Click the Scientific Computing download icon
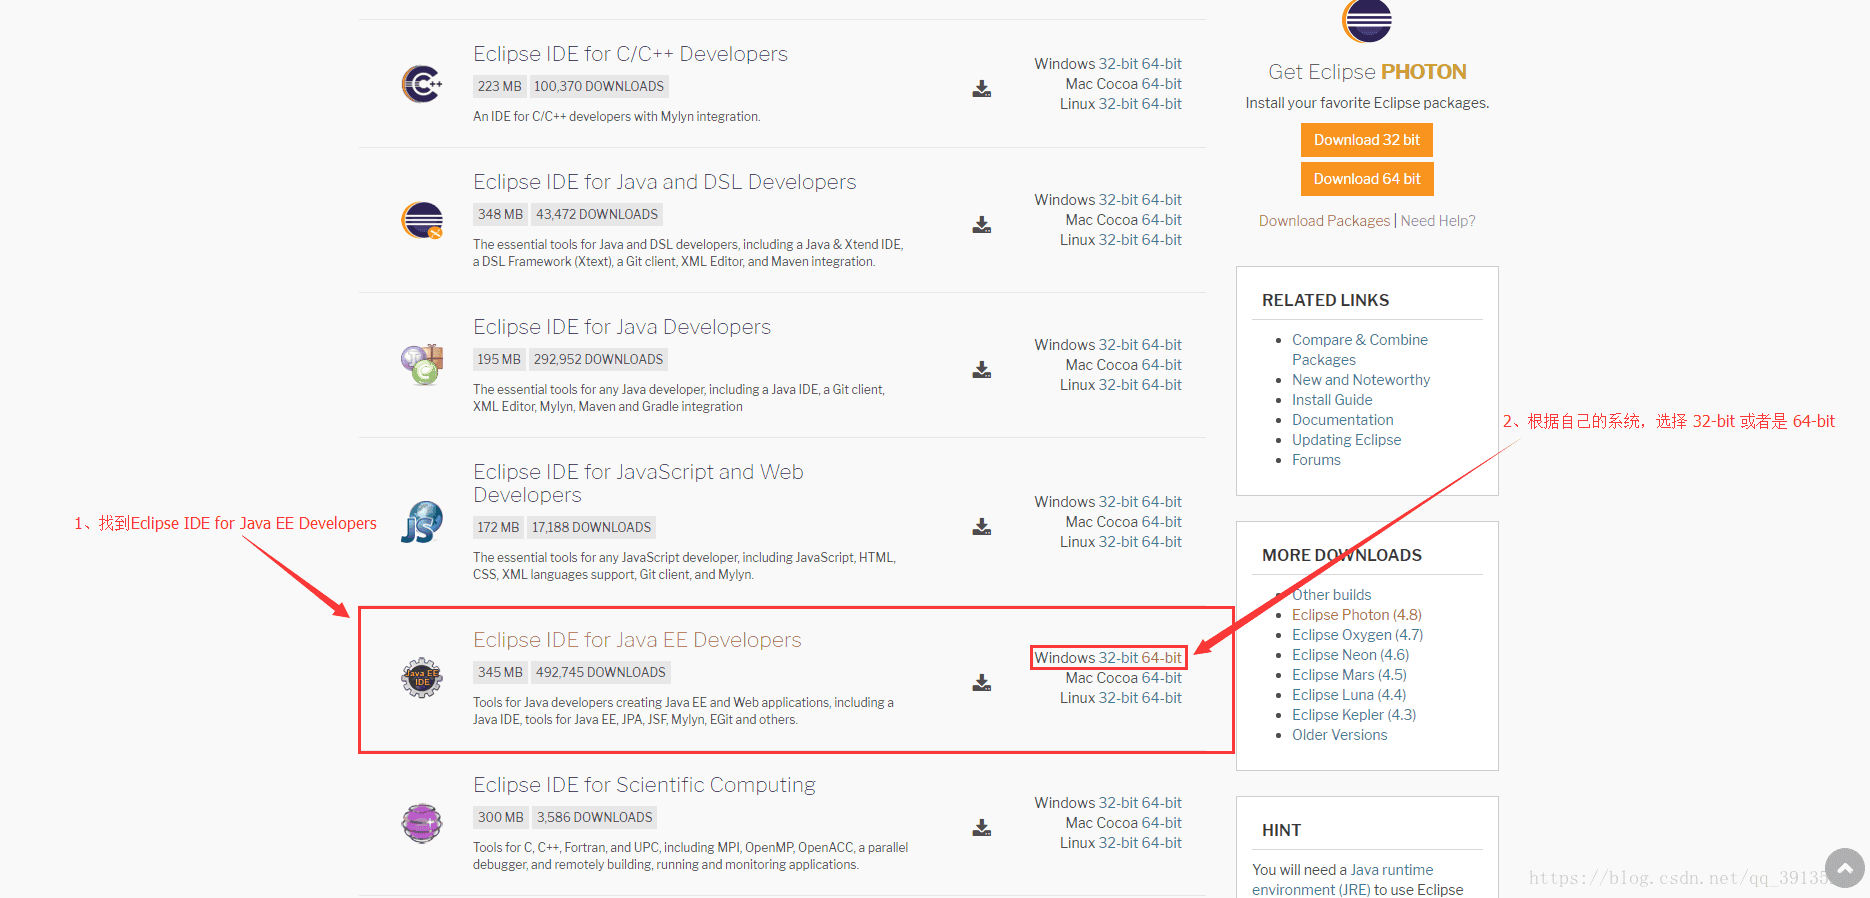Image resolution: width=1870 pixels, height=898 pixels. [x=982, y=828]
